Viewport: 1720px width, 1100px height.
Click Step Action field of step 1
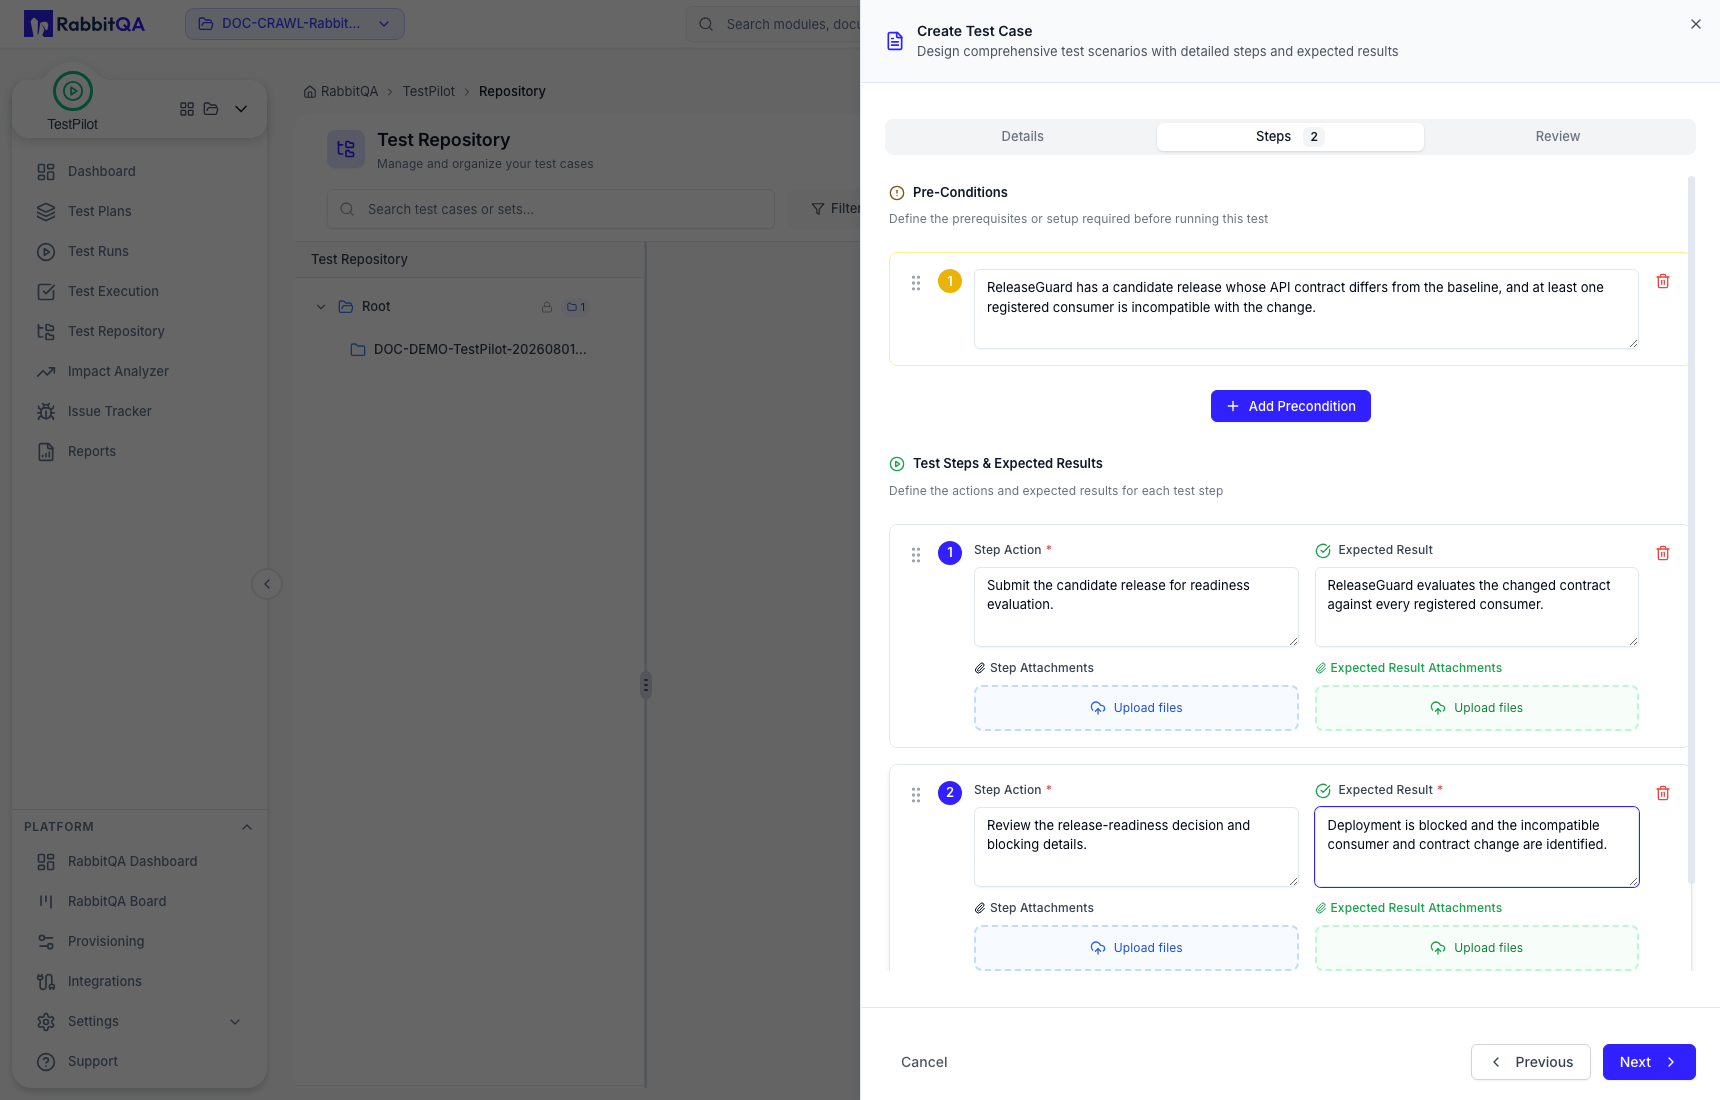point(1136,607)
